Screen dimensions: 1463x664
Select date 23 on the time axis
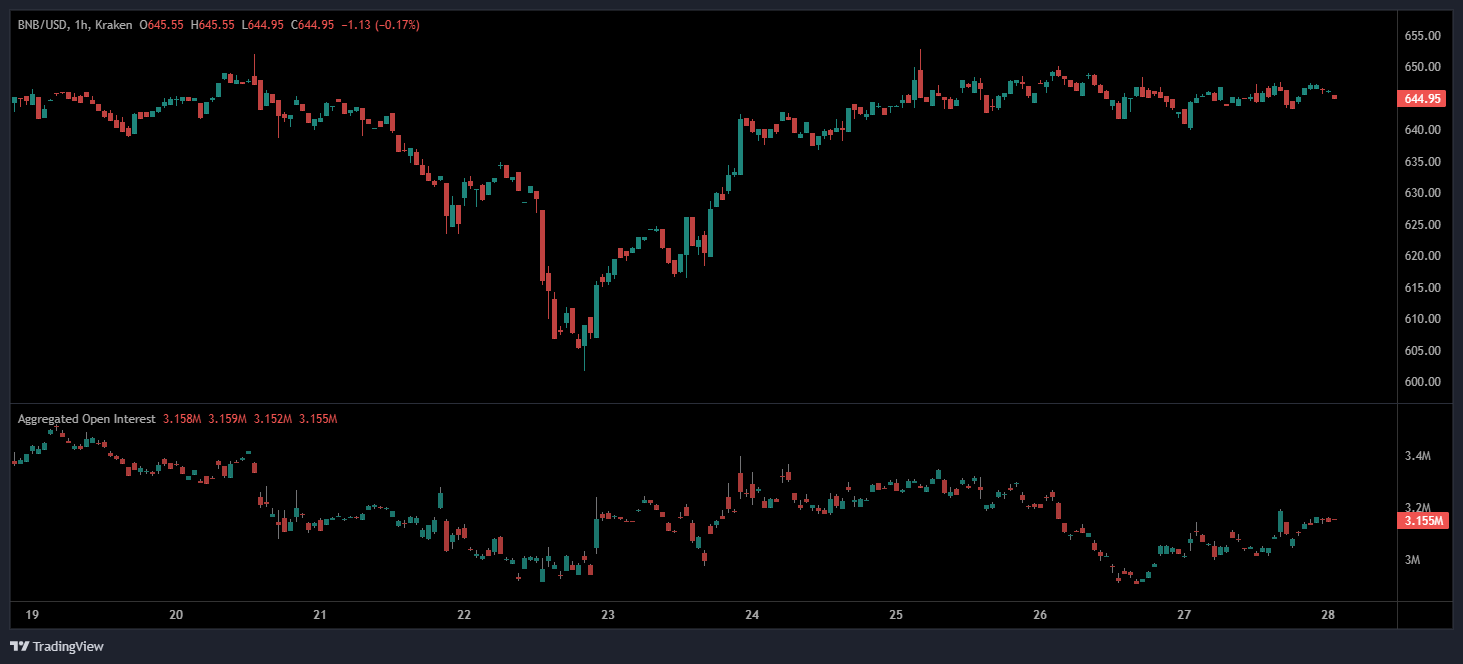point(608,614)
